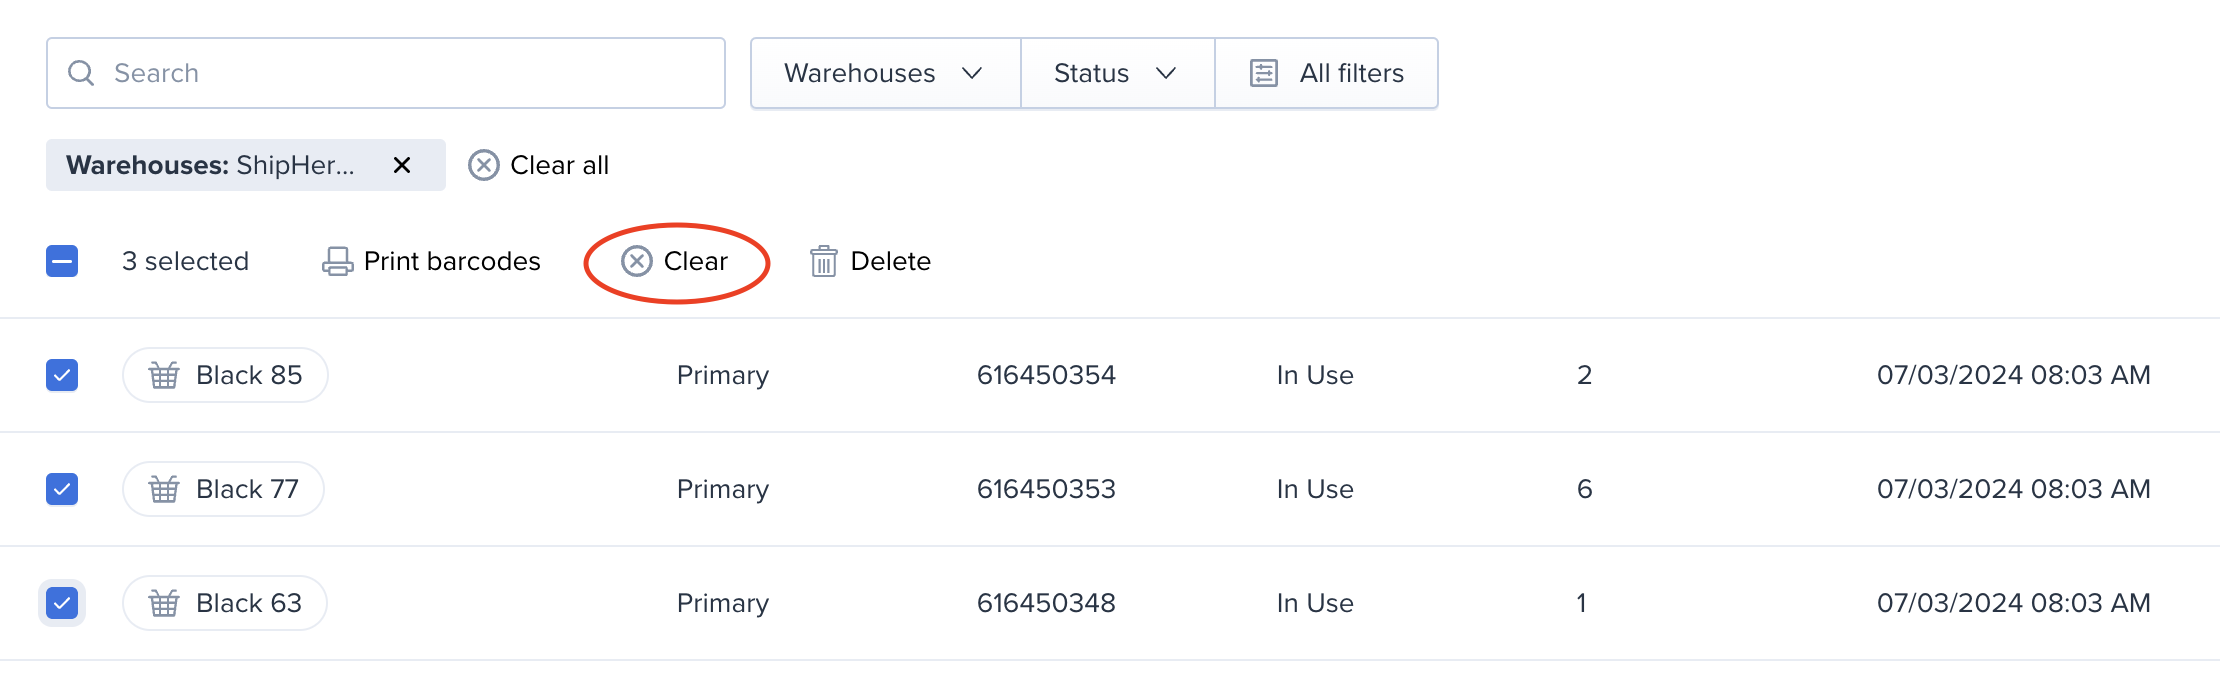Click the Print barcodes button
Screen dimensions: 2220x678
pos(431,261)
